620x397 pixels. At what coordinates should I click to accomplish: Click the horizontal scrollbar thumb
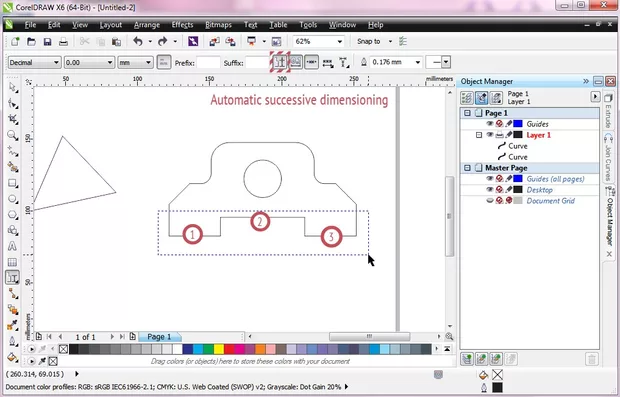coord(370,337)
